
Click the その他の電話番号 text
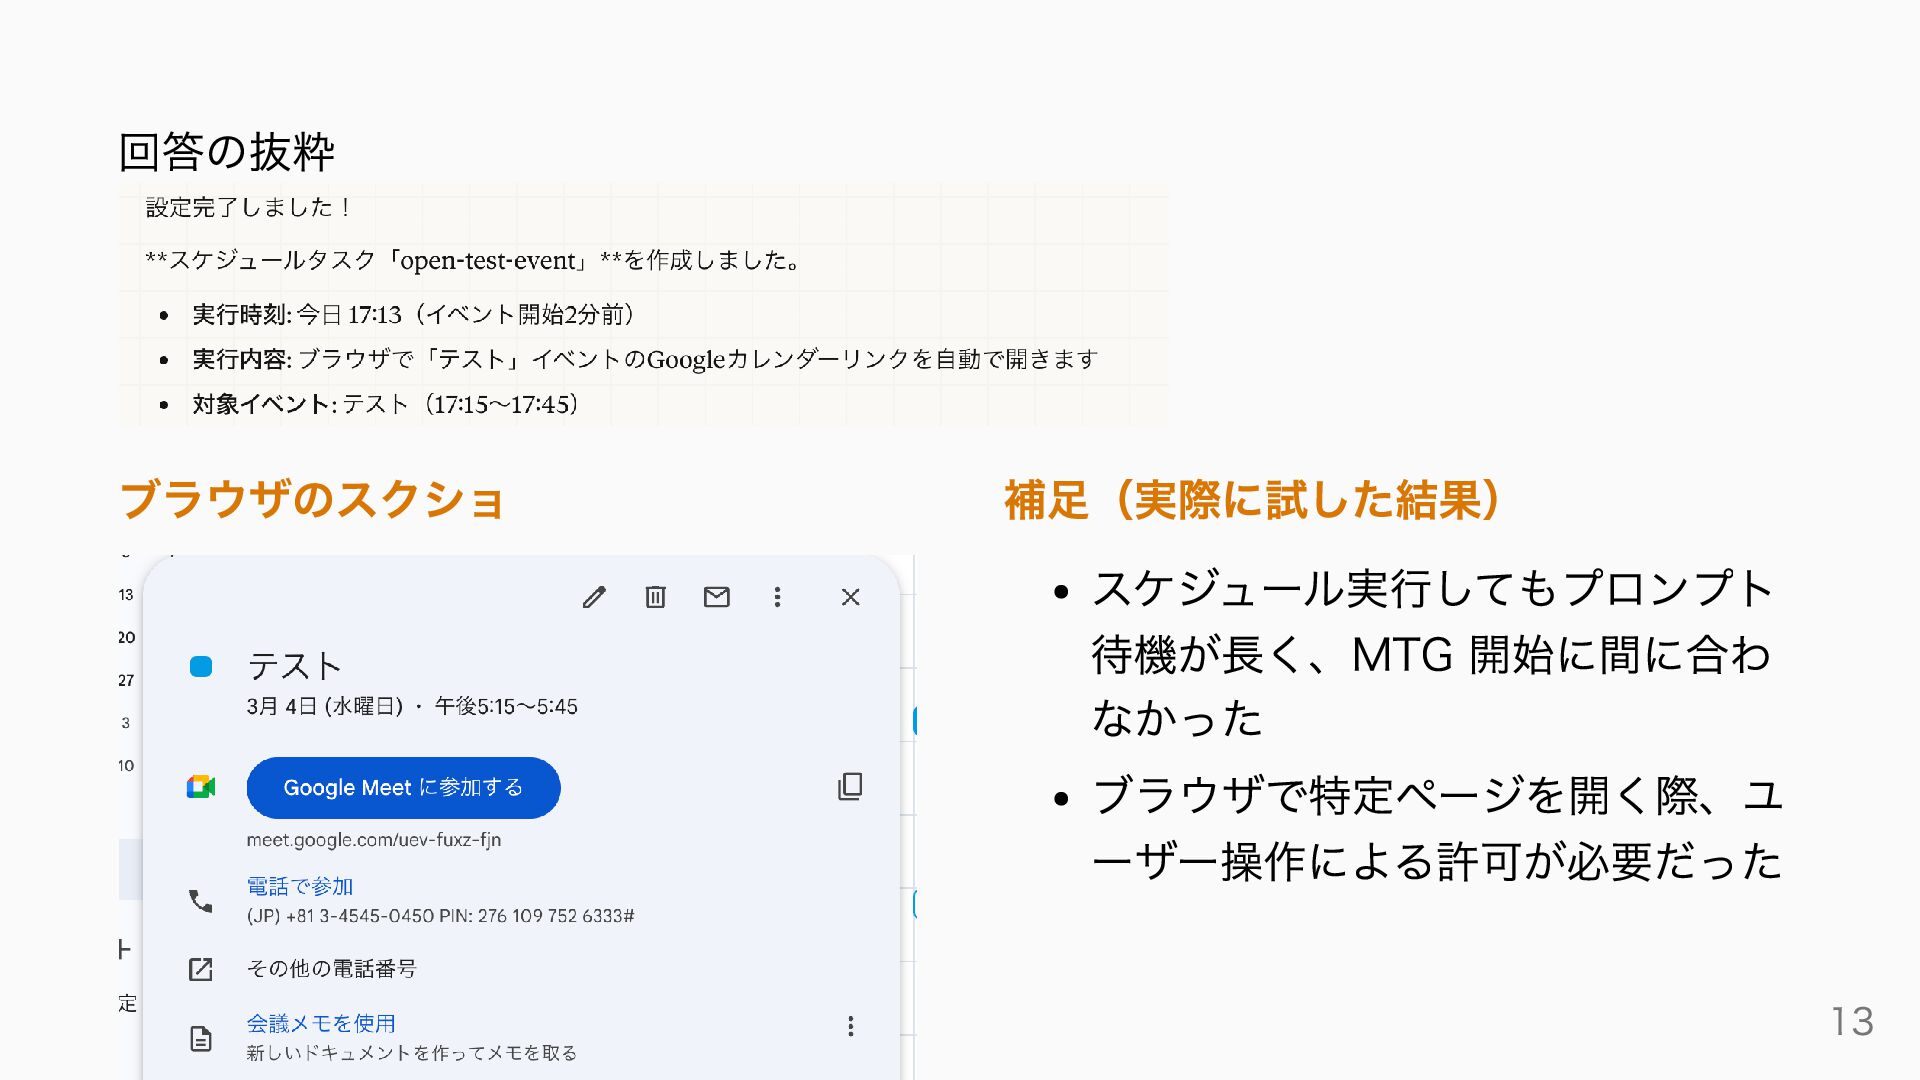click(331, 969)
